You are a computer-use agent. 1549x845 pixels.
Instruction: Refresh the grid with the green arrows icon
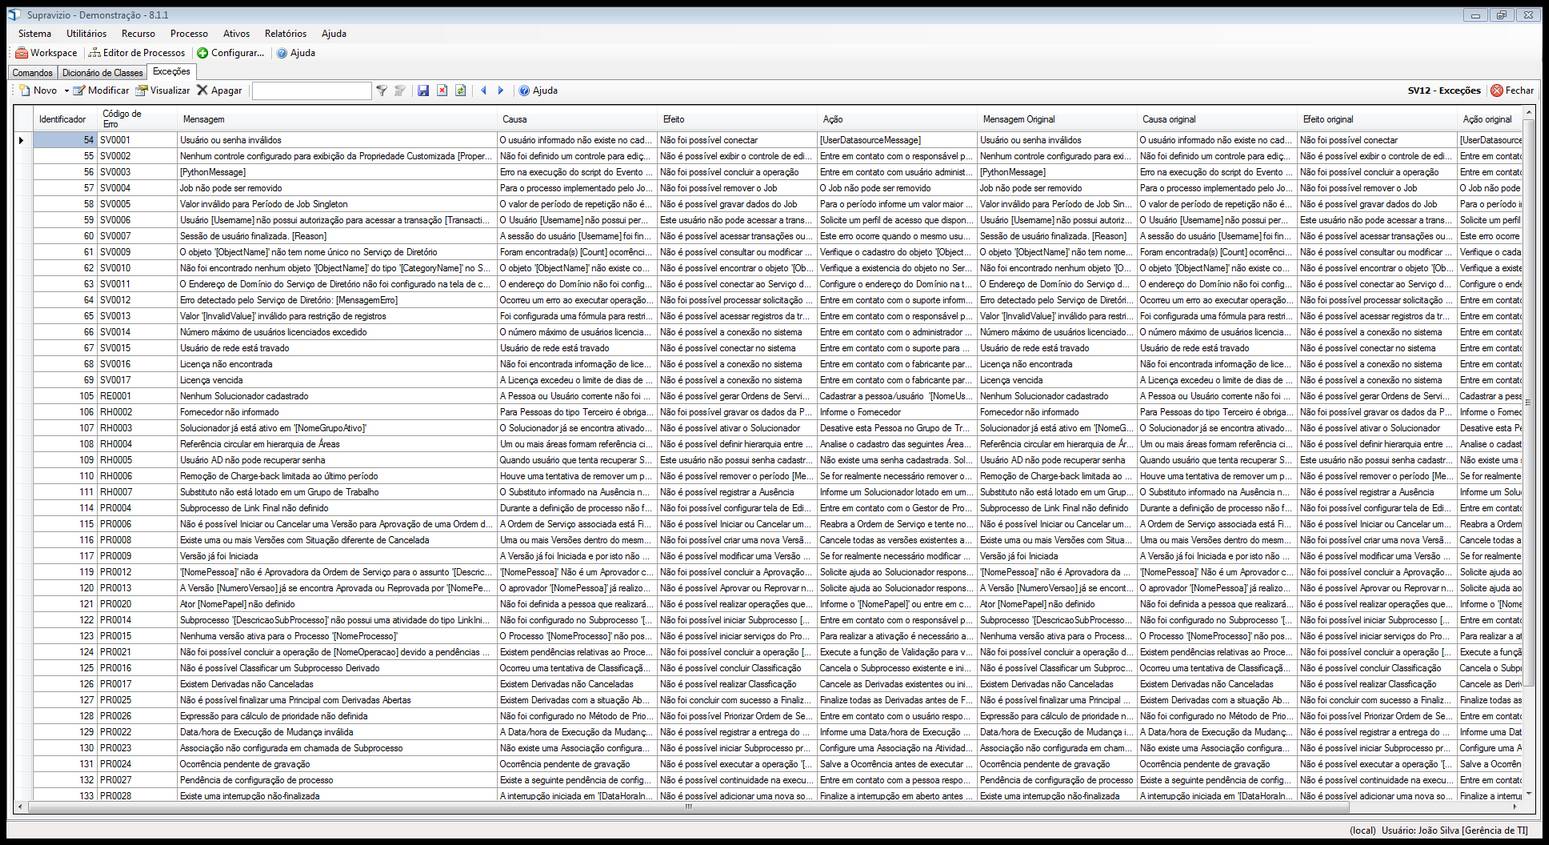click(460, 90)
